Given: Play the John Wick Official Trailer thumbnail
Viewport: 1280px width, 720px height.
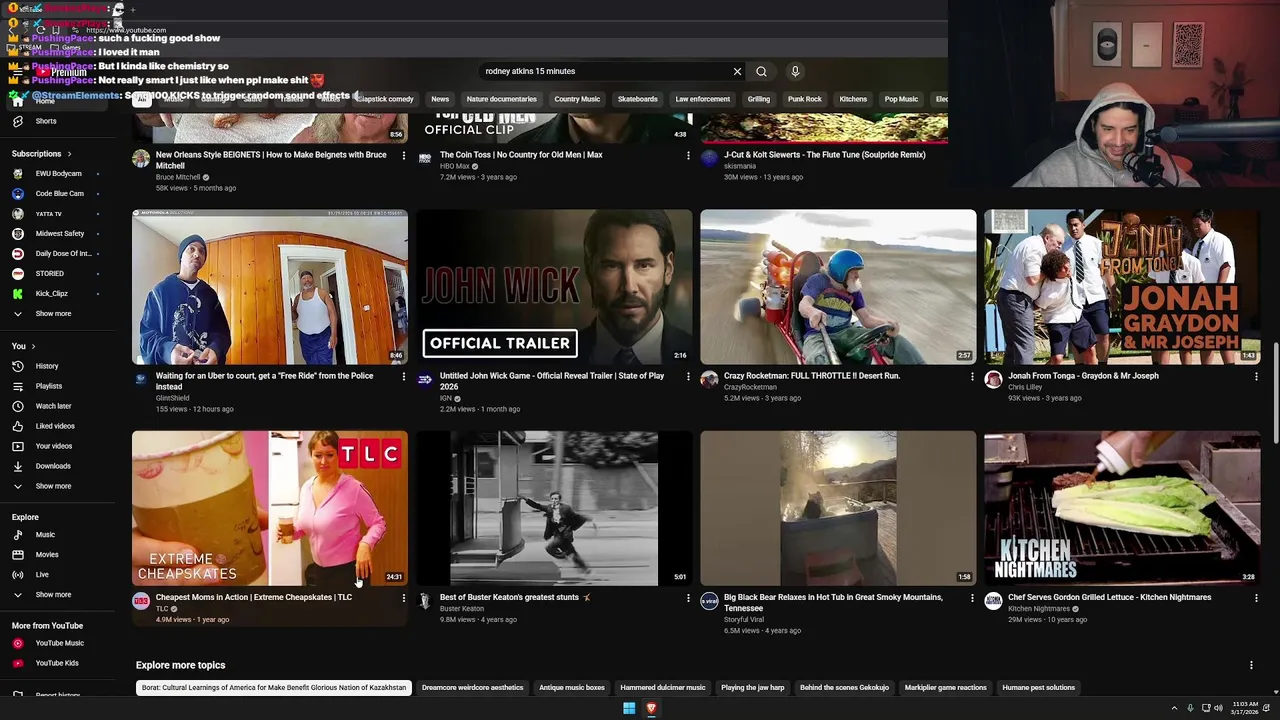Looking at the screenshot, I should tap(554, 287).
